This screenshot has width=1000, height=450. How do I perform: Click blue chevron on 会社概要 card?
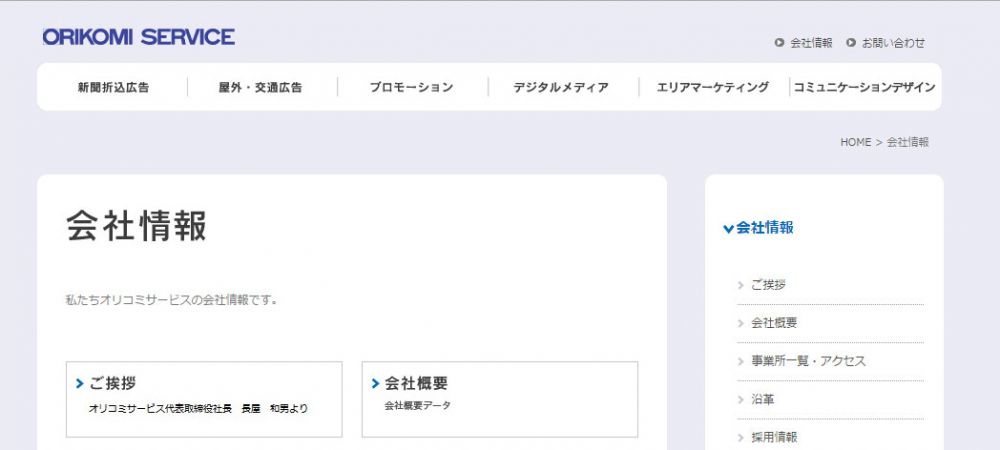pos(376,383)
